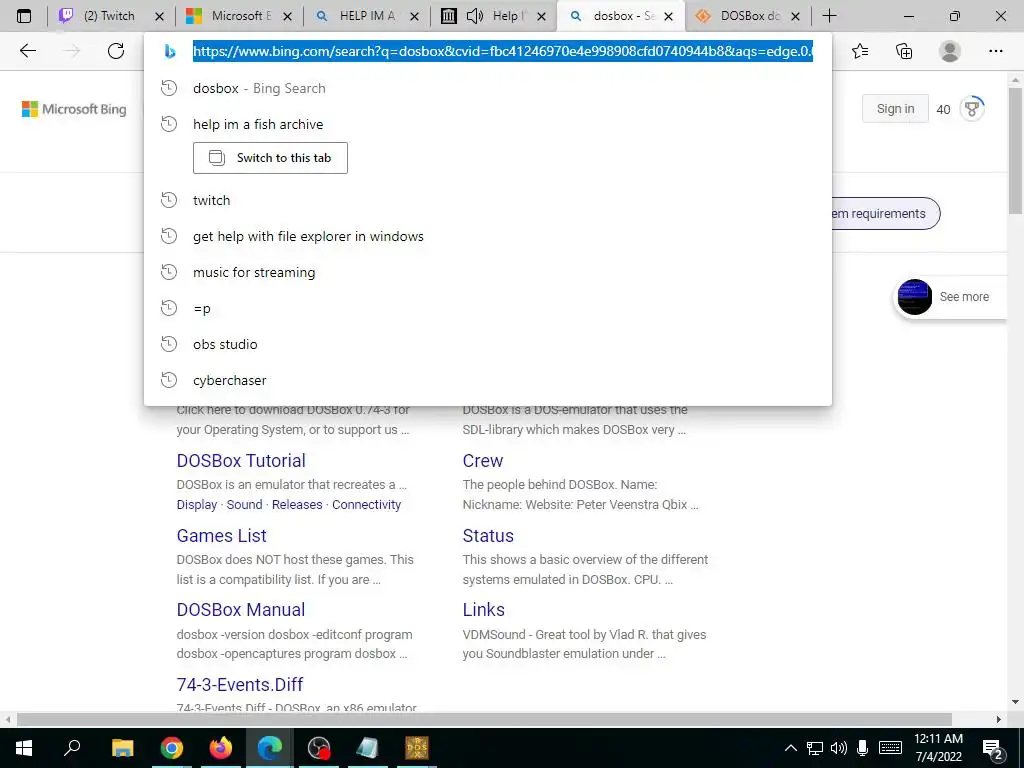Select suggestion 'music for streaming'

488,272
